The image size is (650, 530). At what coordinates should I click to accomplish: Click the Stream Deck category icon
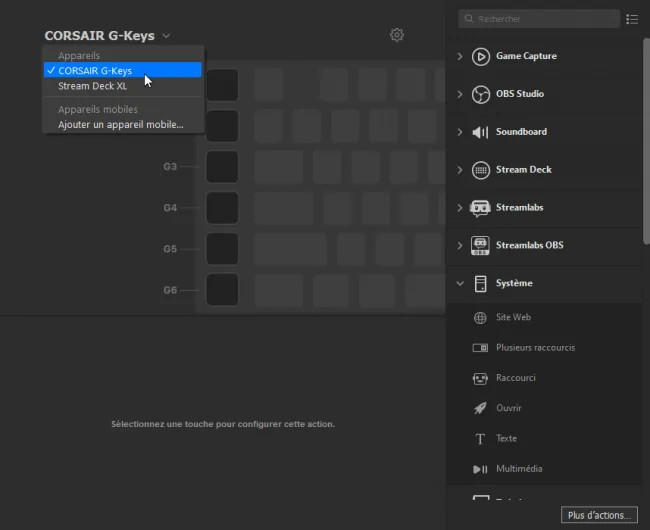pos(480,170)
